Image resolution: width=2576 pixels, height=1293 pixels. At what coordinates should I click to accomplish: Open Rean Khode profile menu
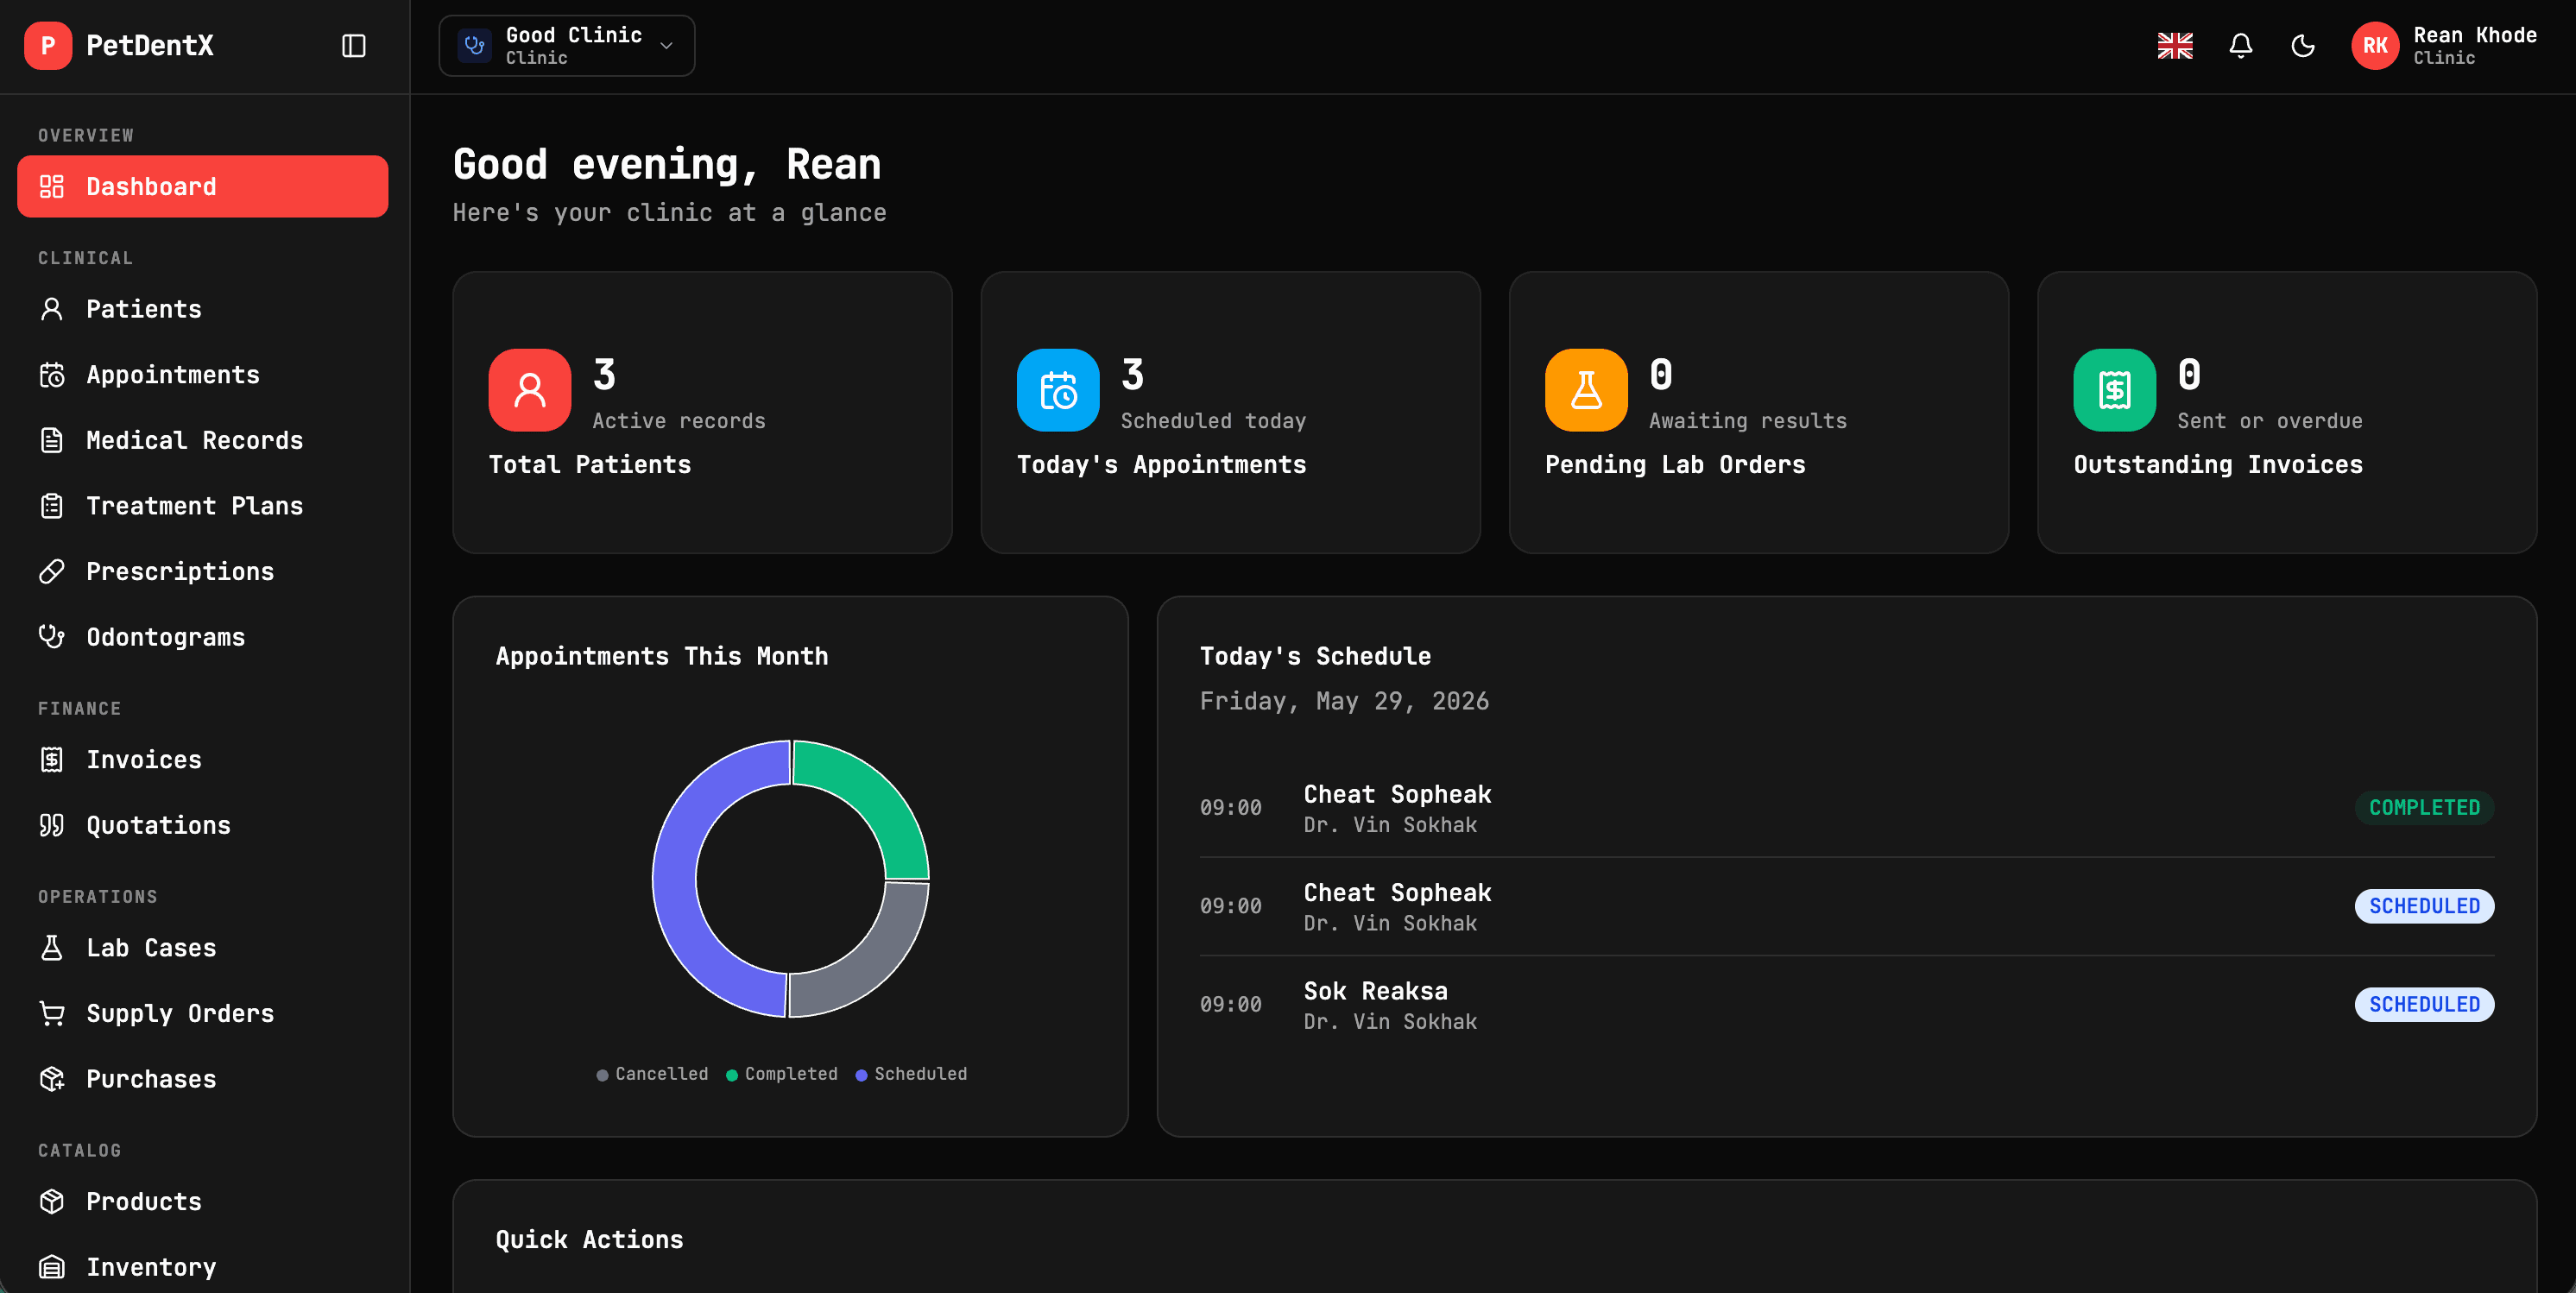2444,46
